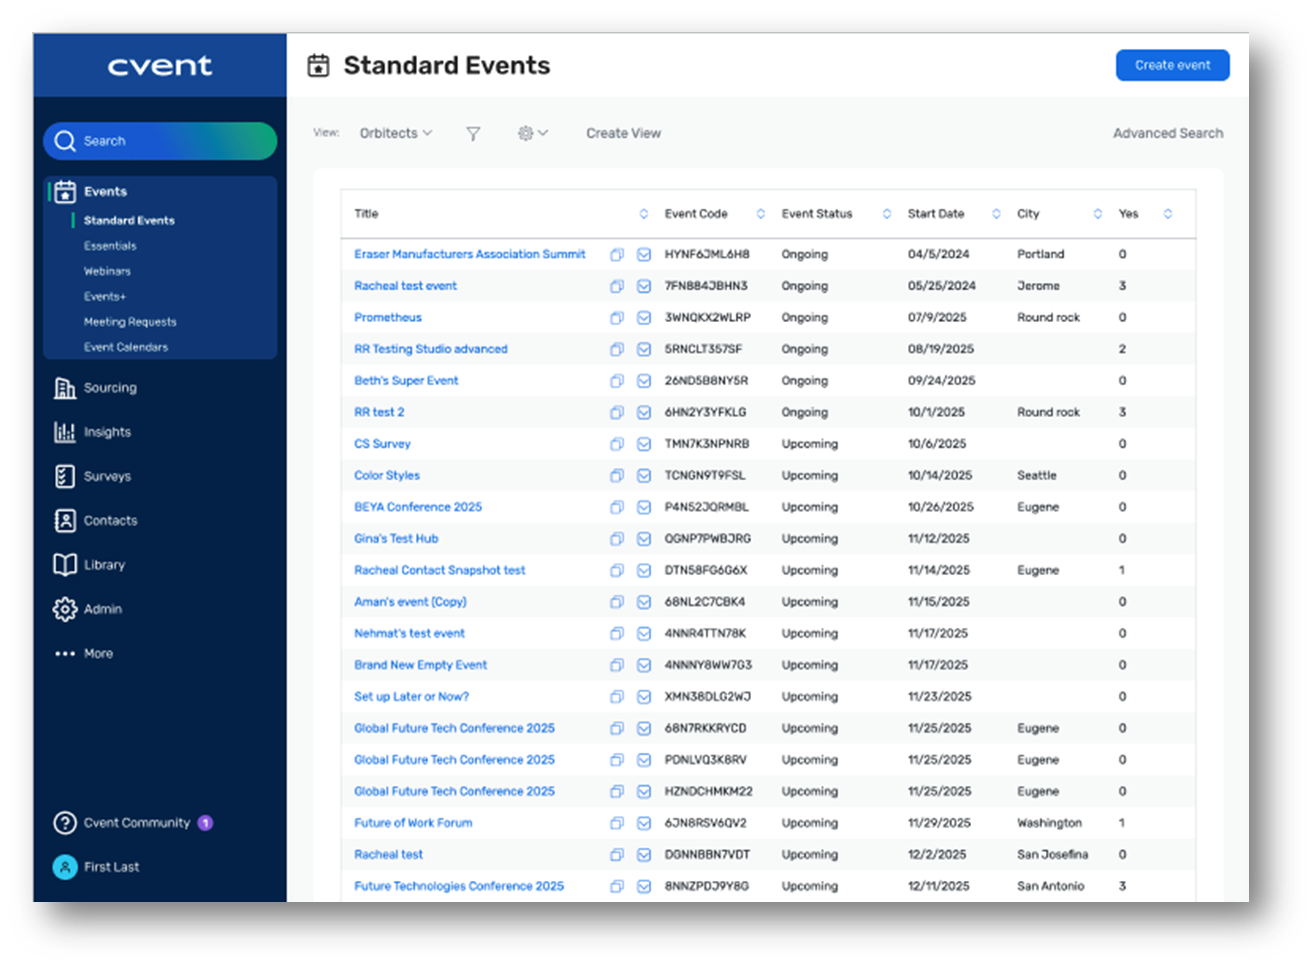
Task: Open the Surveys checklist icon
Action: [65, 476]
